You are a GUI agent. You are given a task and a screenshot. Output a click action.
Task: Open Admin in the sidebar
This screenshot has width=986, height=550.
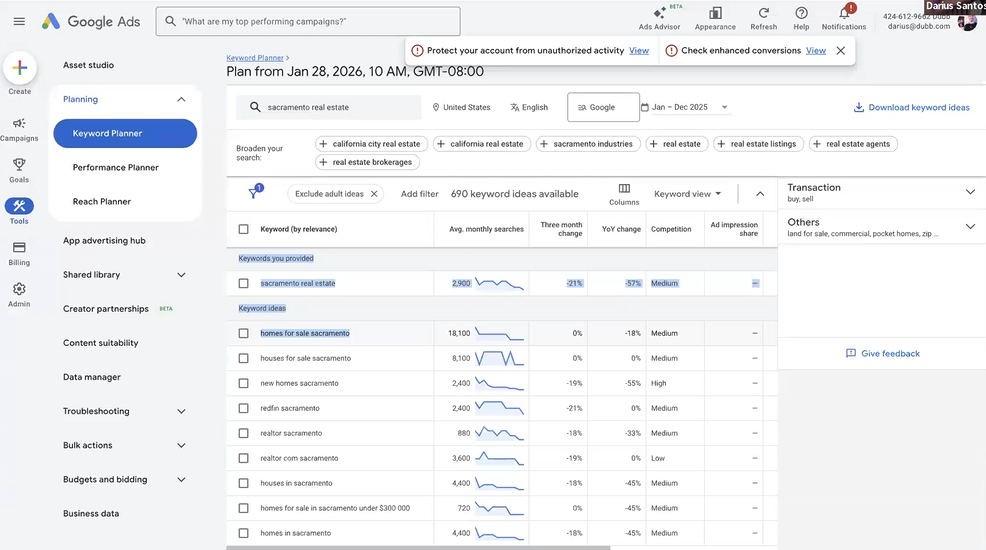[x=19, y=295]
